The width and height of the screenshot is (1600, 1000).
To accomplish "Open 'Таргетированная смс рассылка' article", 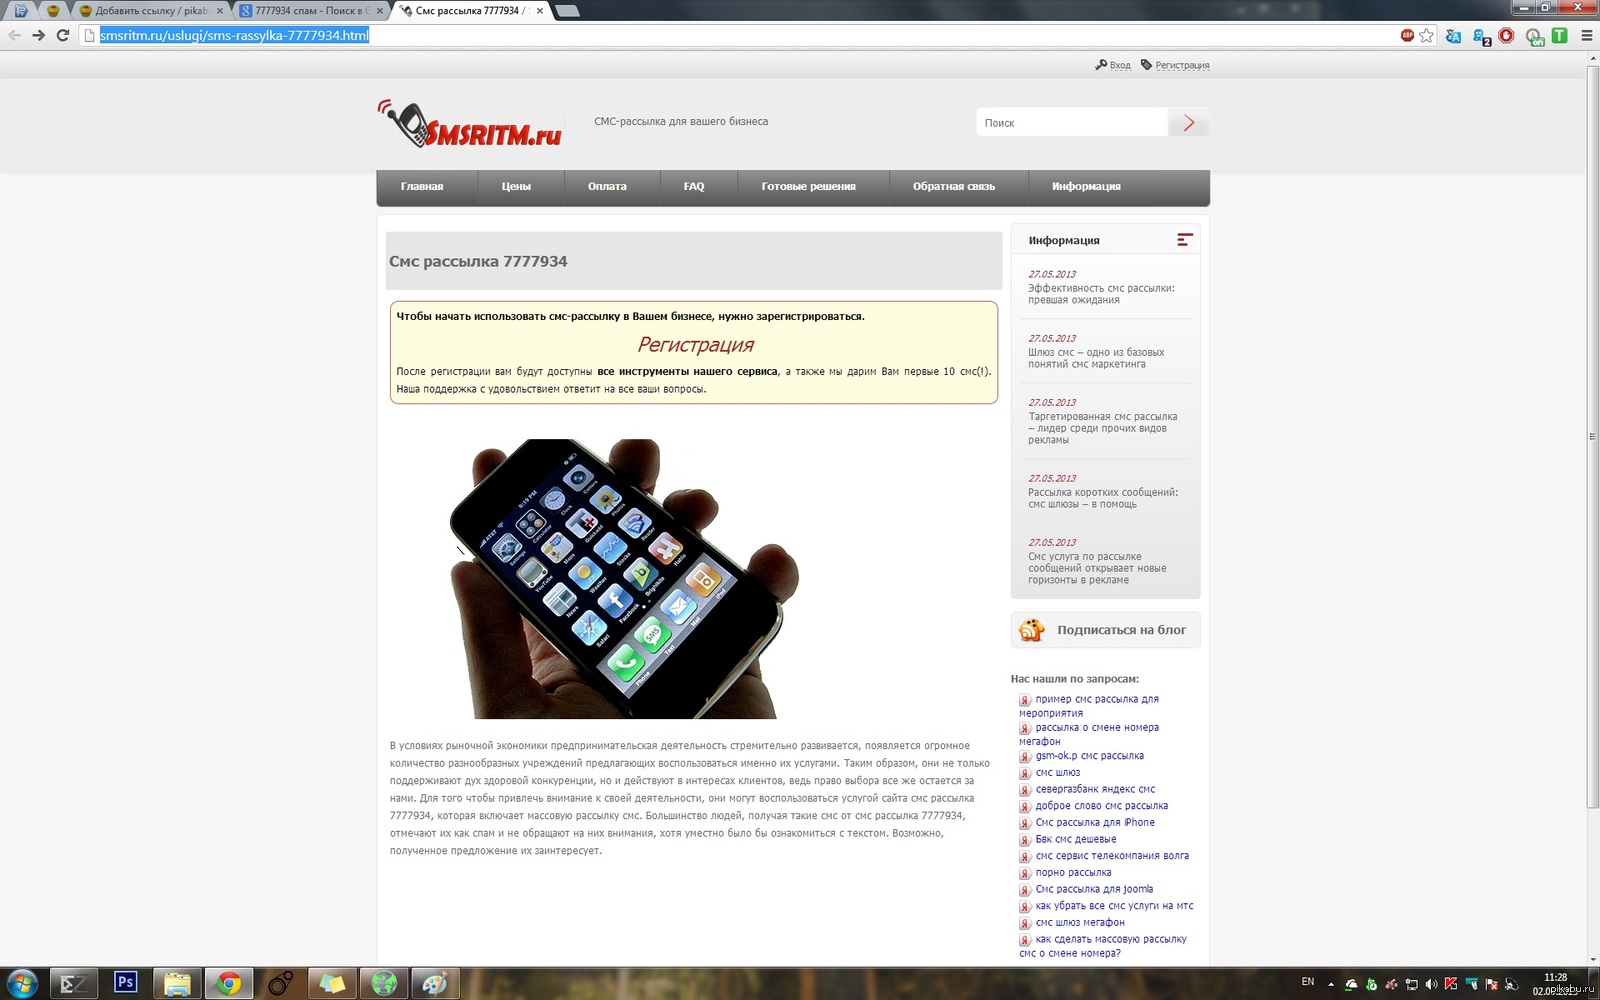I will click(1102, 428).
